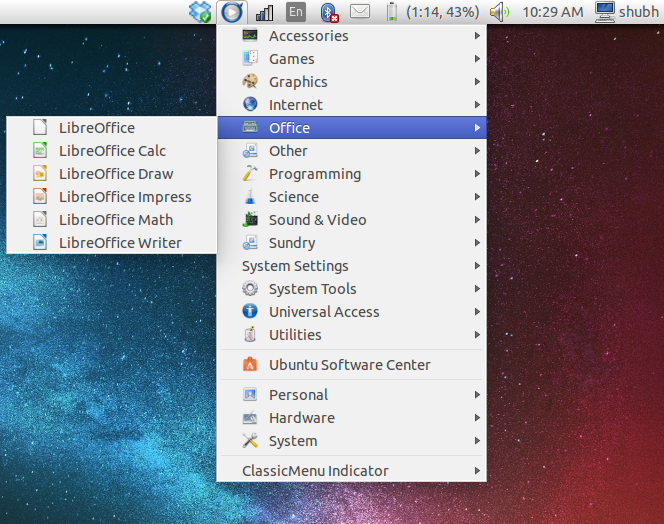The image size is (664, 524).
Task: Click the Other category icon
Action: (x=250, y=150)
